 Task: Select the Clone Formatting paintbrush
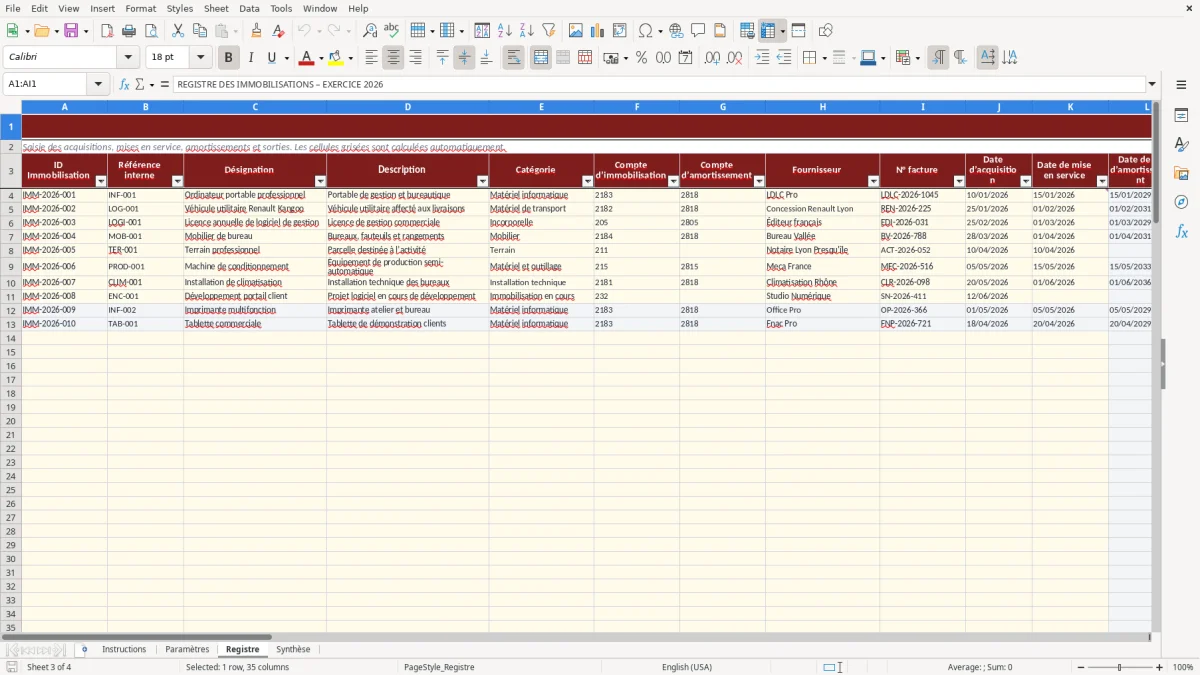click(257, 31)
